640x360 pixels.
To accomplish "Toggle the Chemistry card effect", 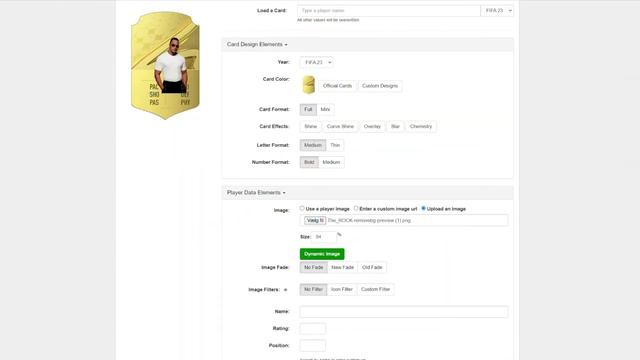I will 421,127.
